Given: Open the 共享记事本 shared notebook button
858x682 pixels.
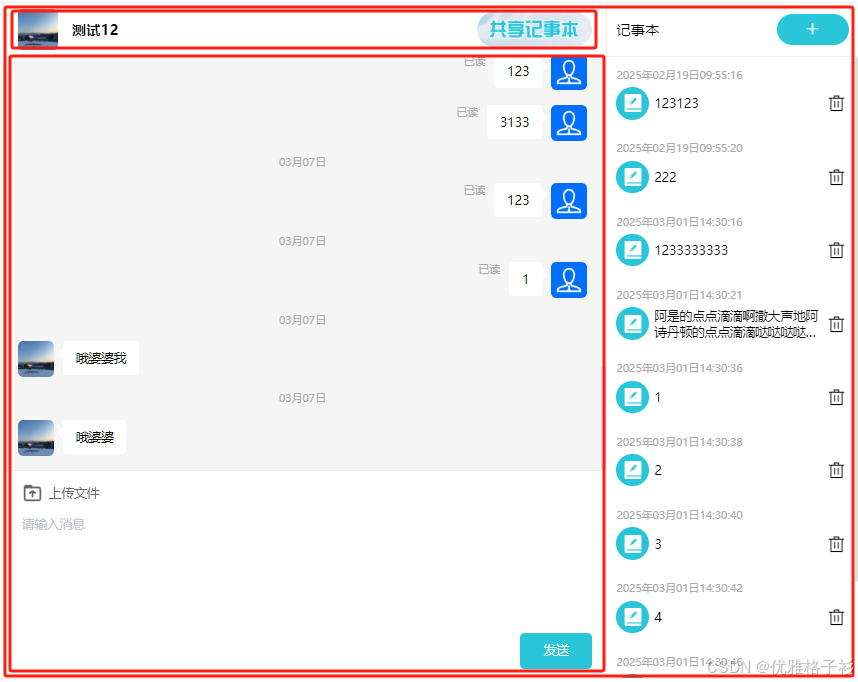Looking at the screenshot, I should click(534, 30).
